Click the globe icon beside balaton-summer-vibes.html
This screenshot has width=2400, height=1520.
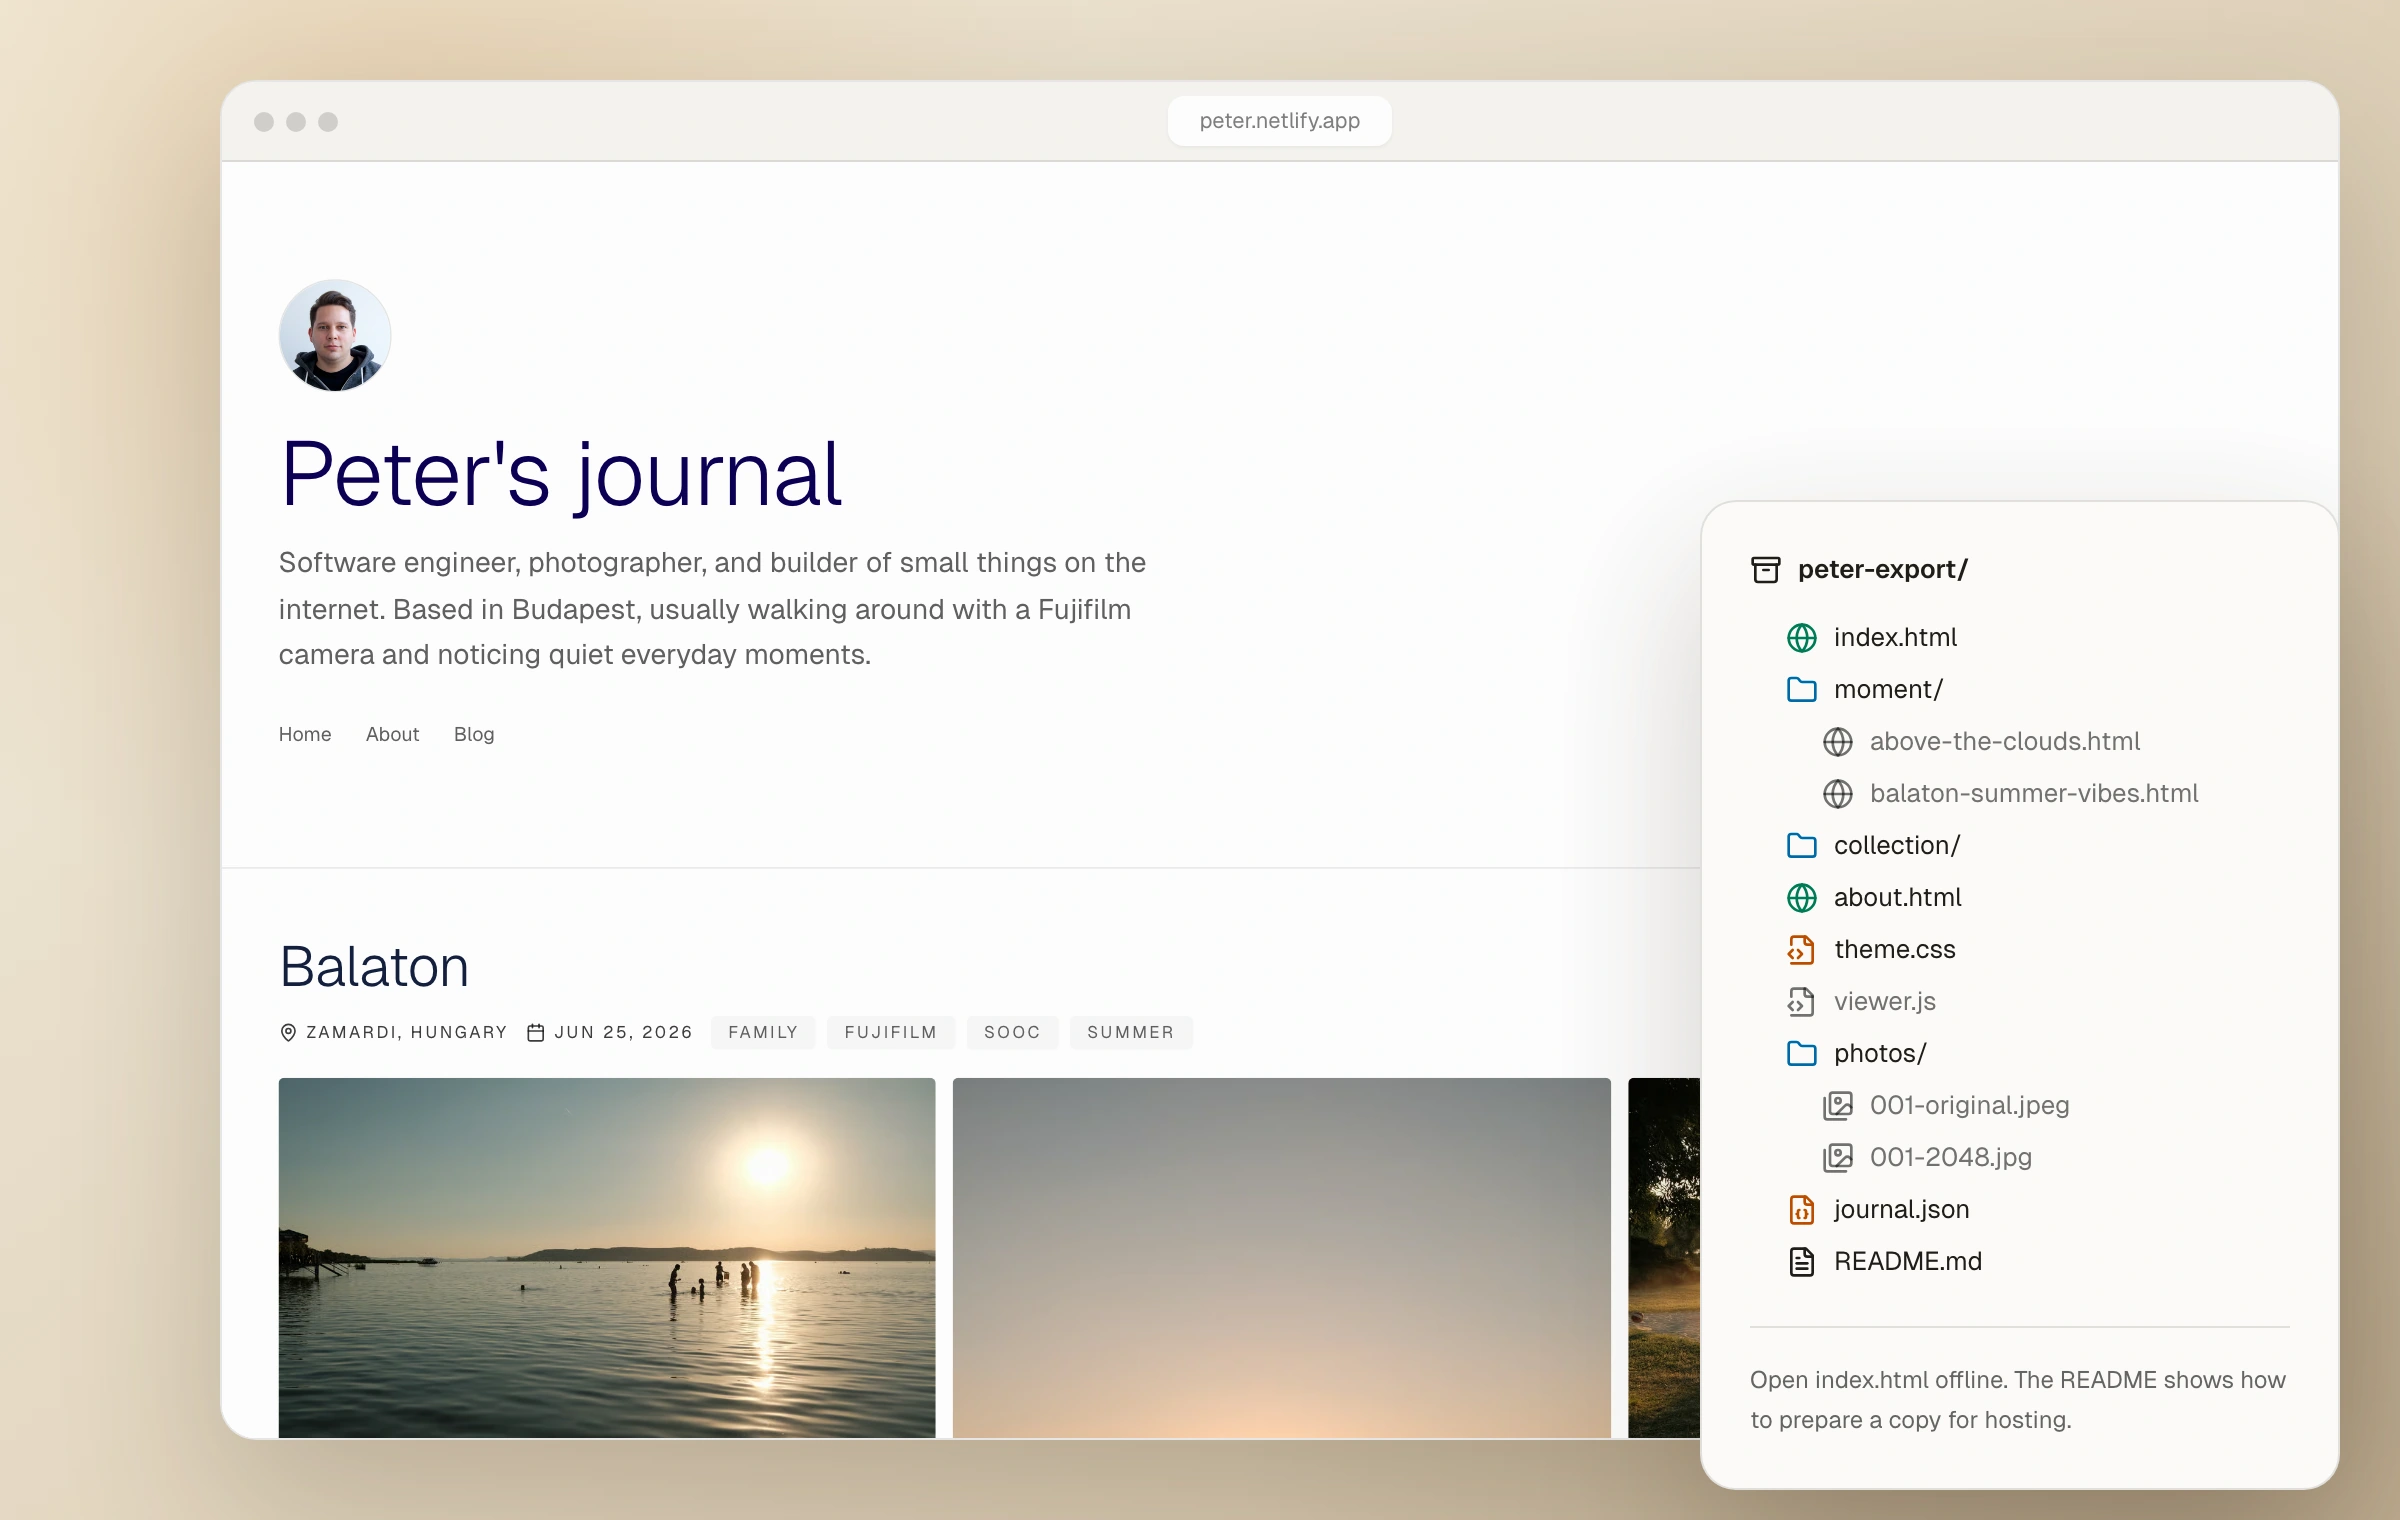tap(1838, 794)
